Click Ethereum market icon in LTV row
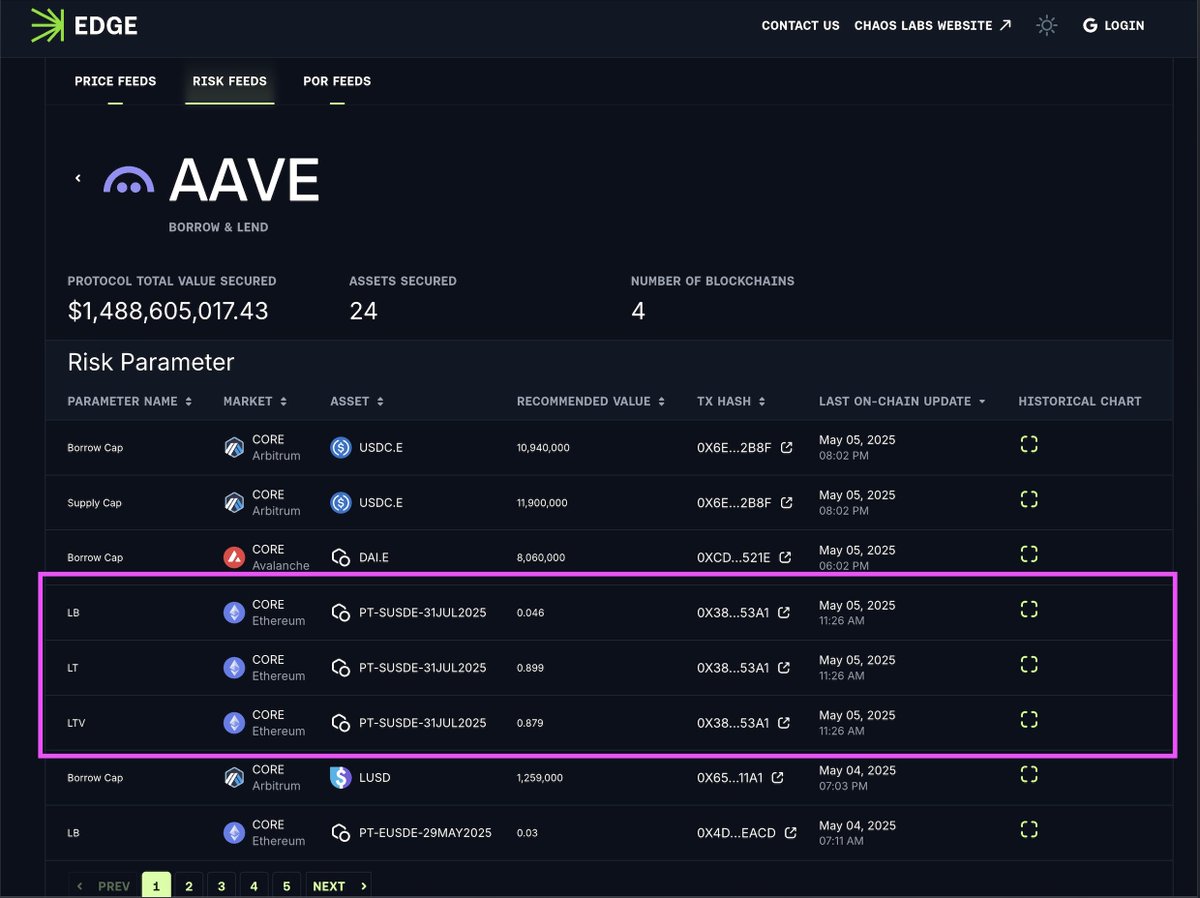 [x=234, y=723]
